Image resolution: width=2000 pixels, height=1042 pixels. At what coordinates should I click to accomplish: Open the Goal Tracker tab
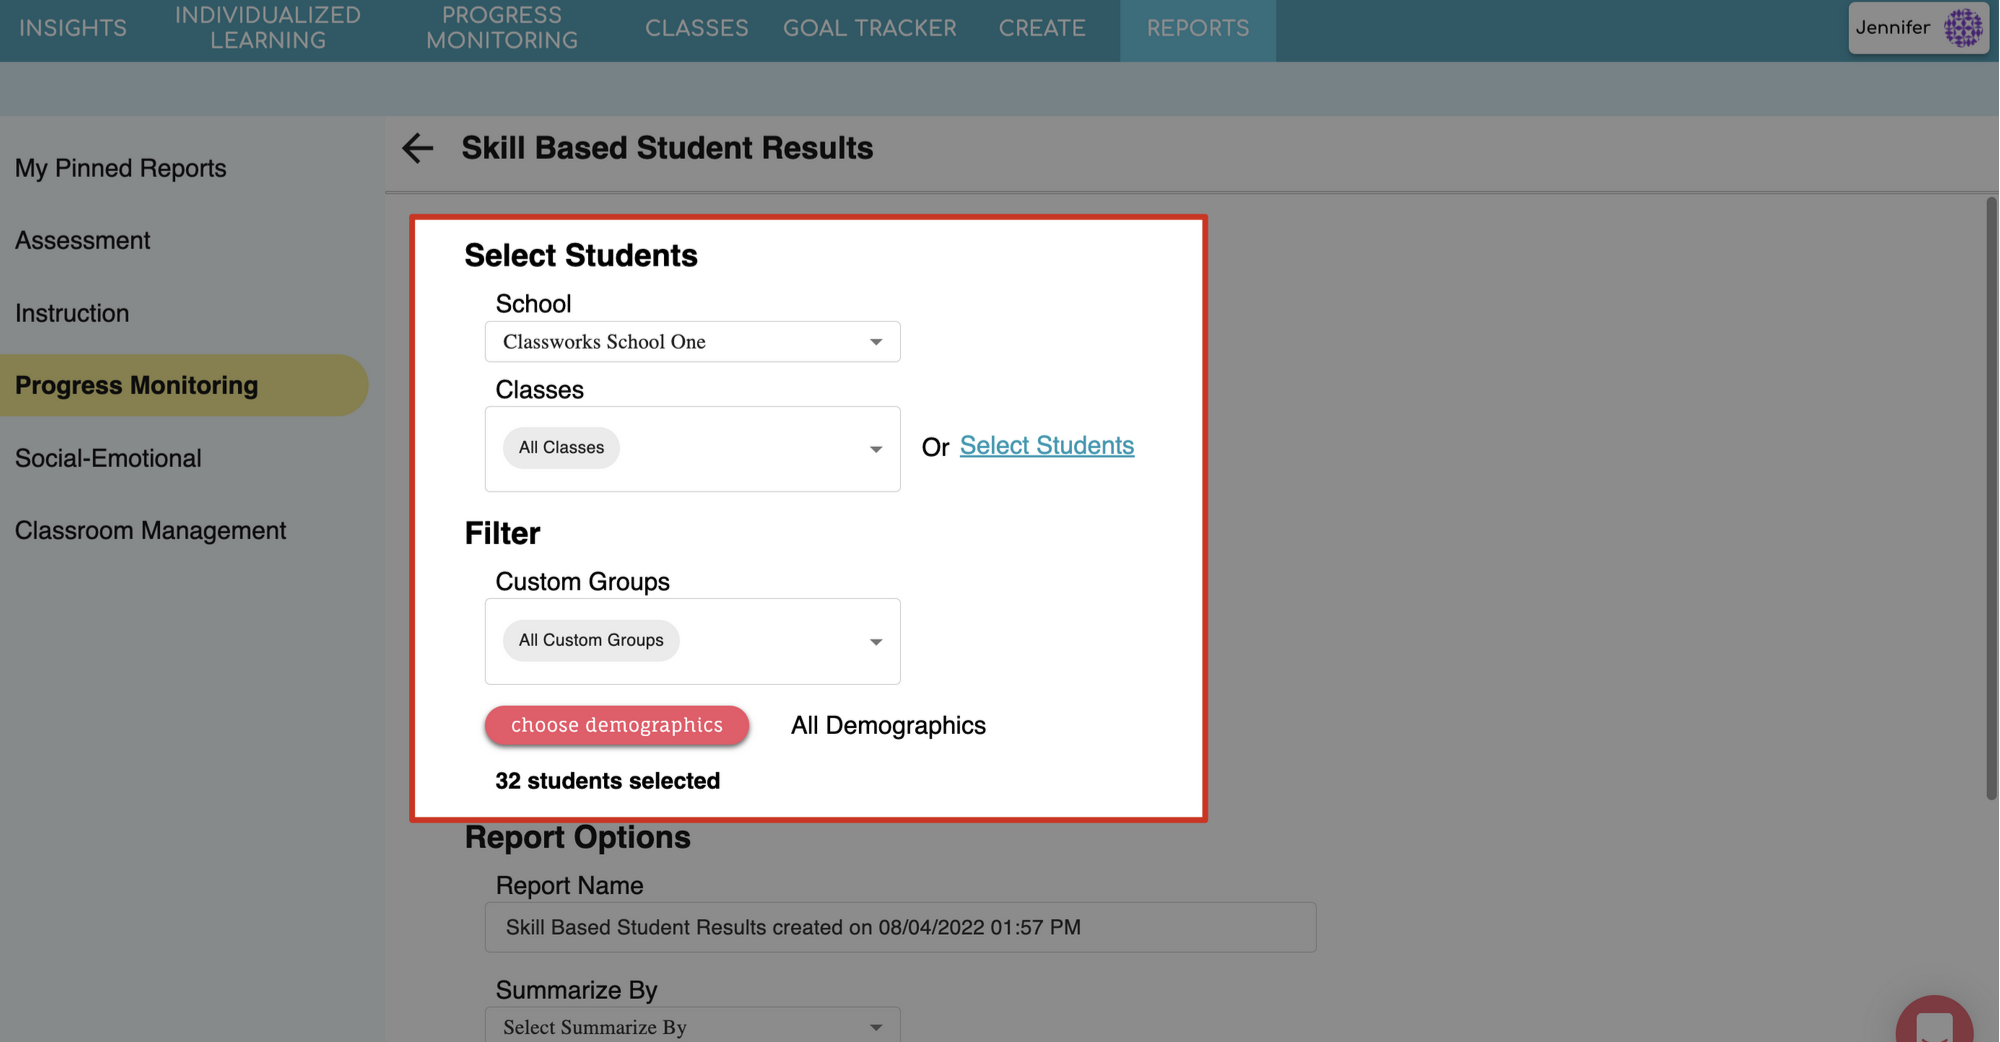coord(869,28)
